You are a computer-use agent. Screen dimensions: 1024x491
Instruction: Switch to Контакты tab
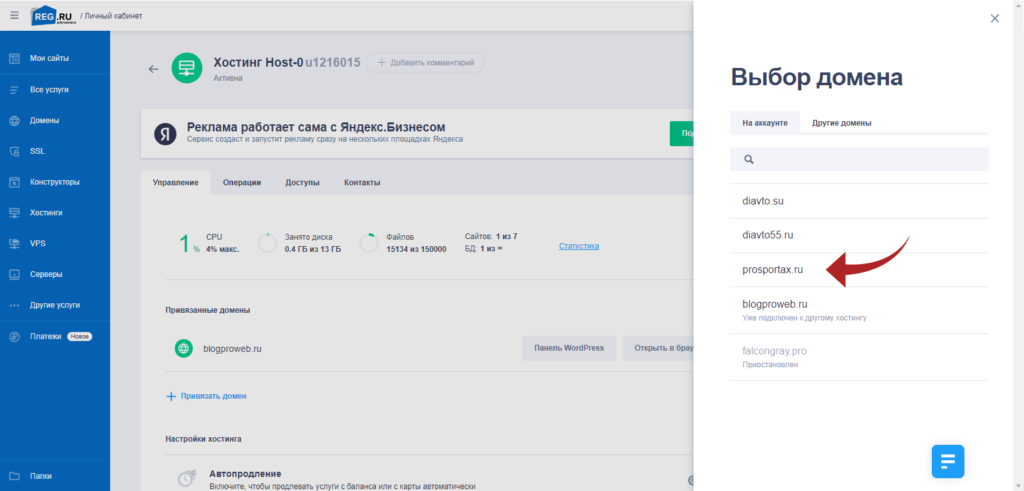tap(362, 183)
